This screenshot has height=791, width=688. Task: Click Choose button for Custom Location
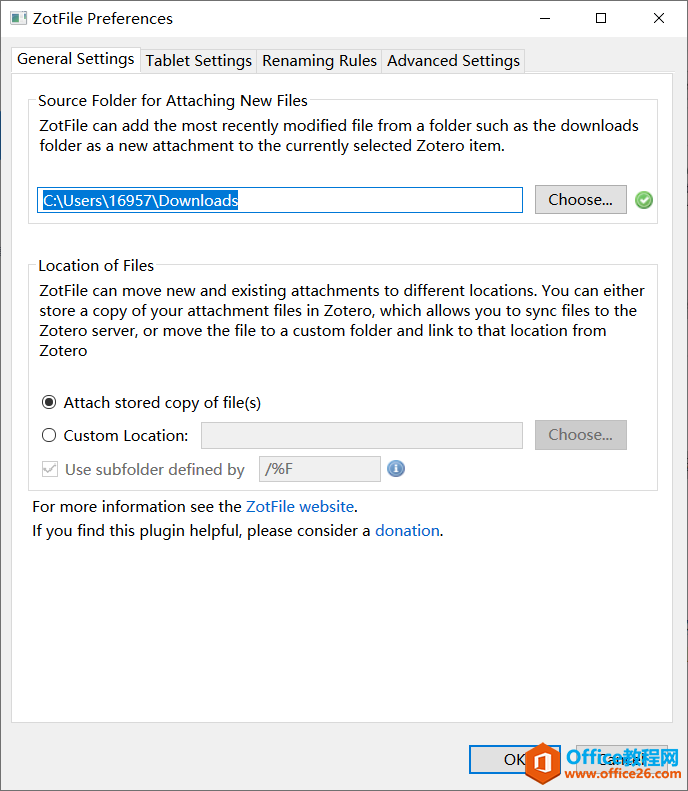click(x=581, y=435)
